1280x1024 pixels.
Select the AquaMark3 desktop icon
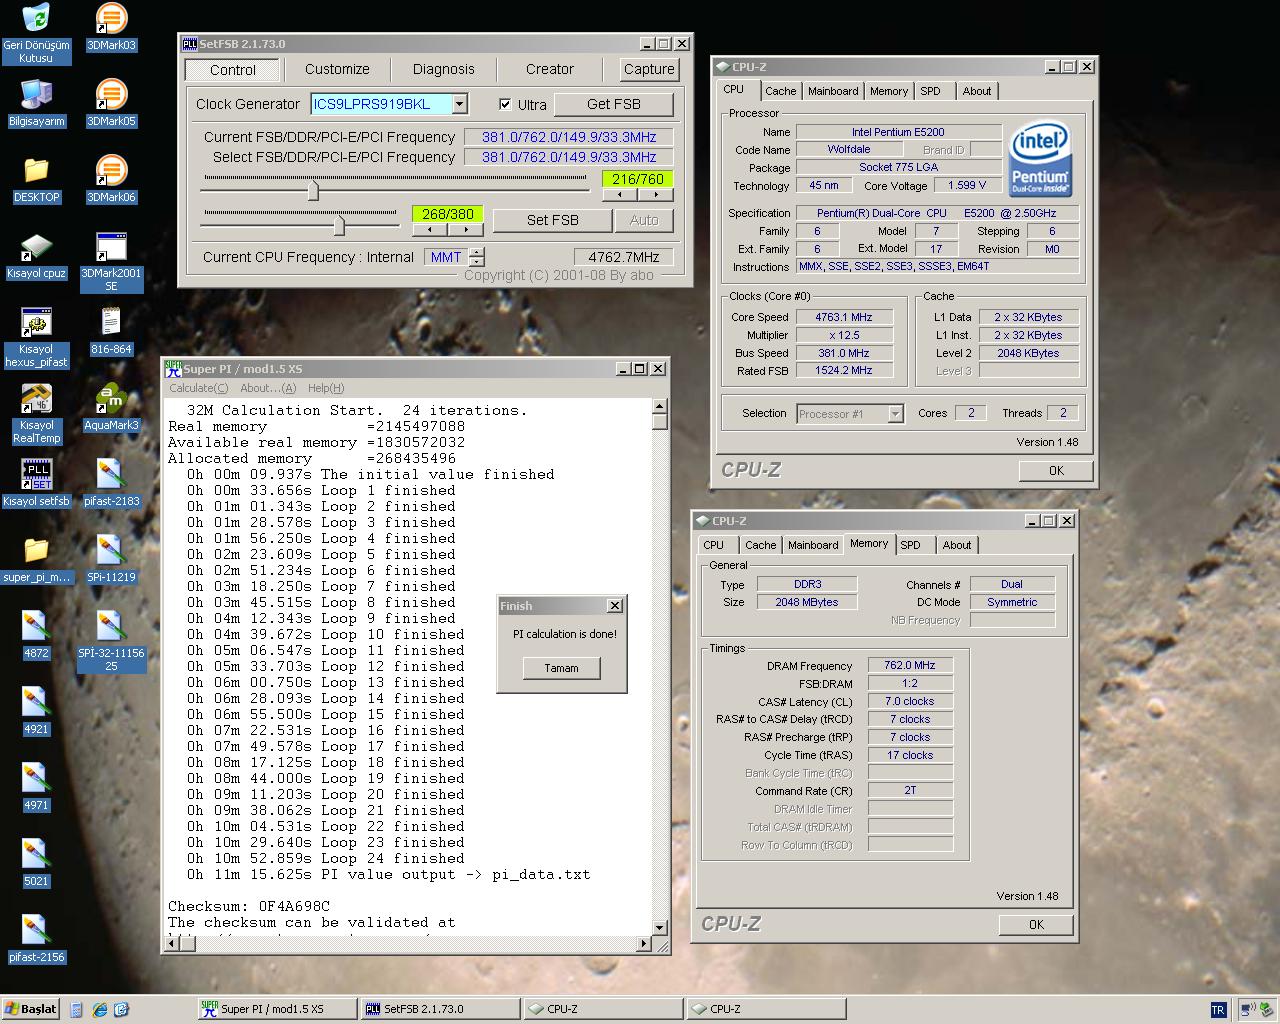click(x=111, y=408)
